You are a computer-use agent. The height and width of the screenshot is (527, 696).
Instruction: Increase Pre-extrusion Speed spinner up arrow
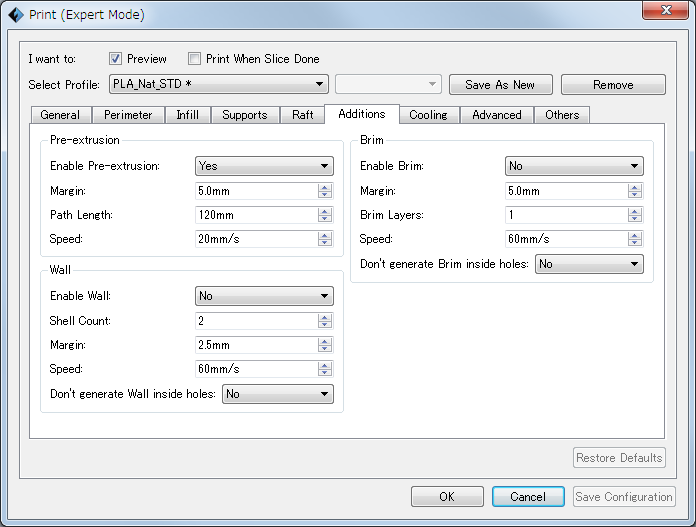324,235
